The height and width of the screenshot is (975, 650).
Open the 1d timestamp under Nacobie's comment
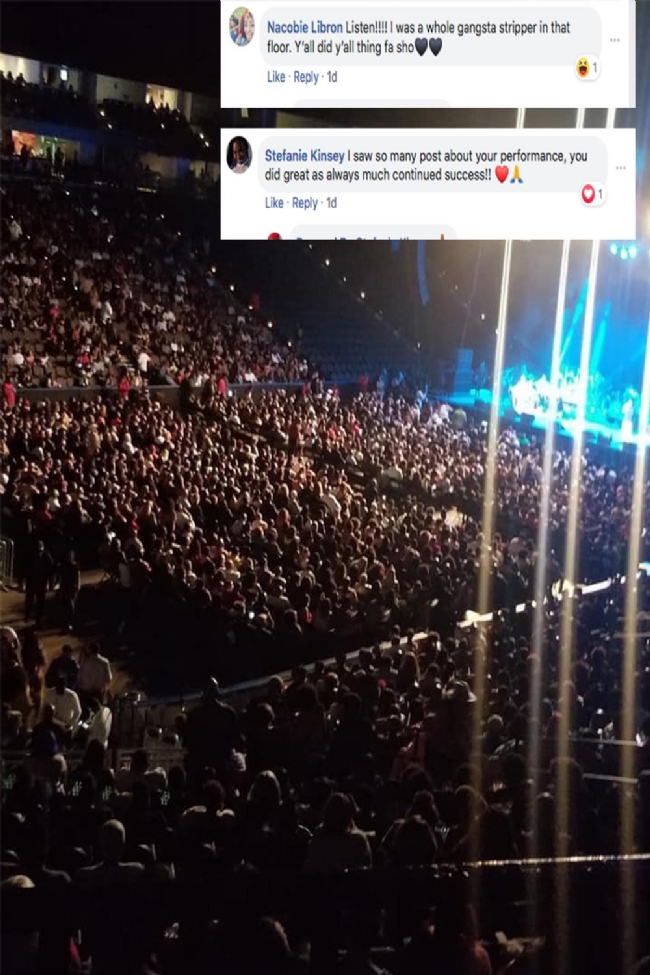click(x=332, y=77)
